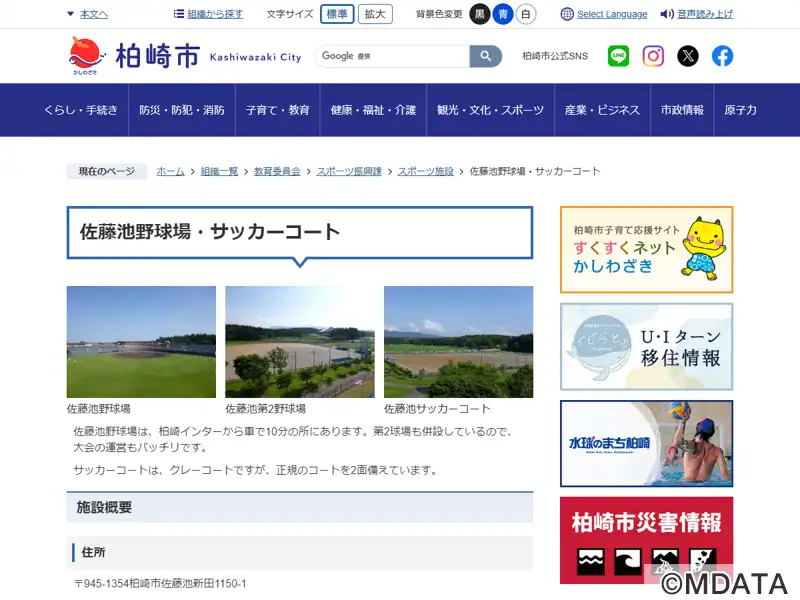Viewport: 800px width, 600px height.
Task: Open the くらし・手続き menu
Action: pos(81,110)
